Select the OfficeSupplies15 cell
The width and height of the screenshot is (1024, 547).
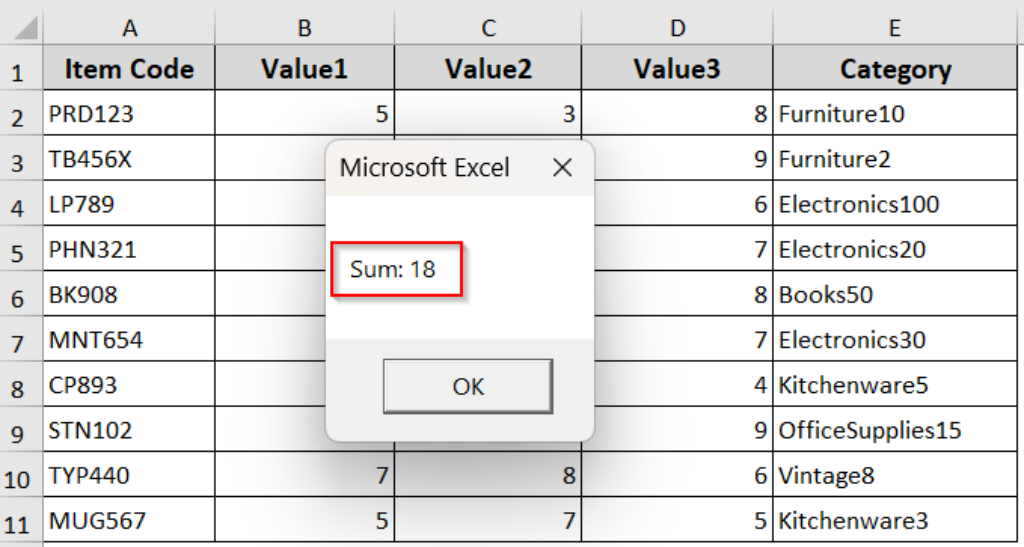point(894,430)
